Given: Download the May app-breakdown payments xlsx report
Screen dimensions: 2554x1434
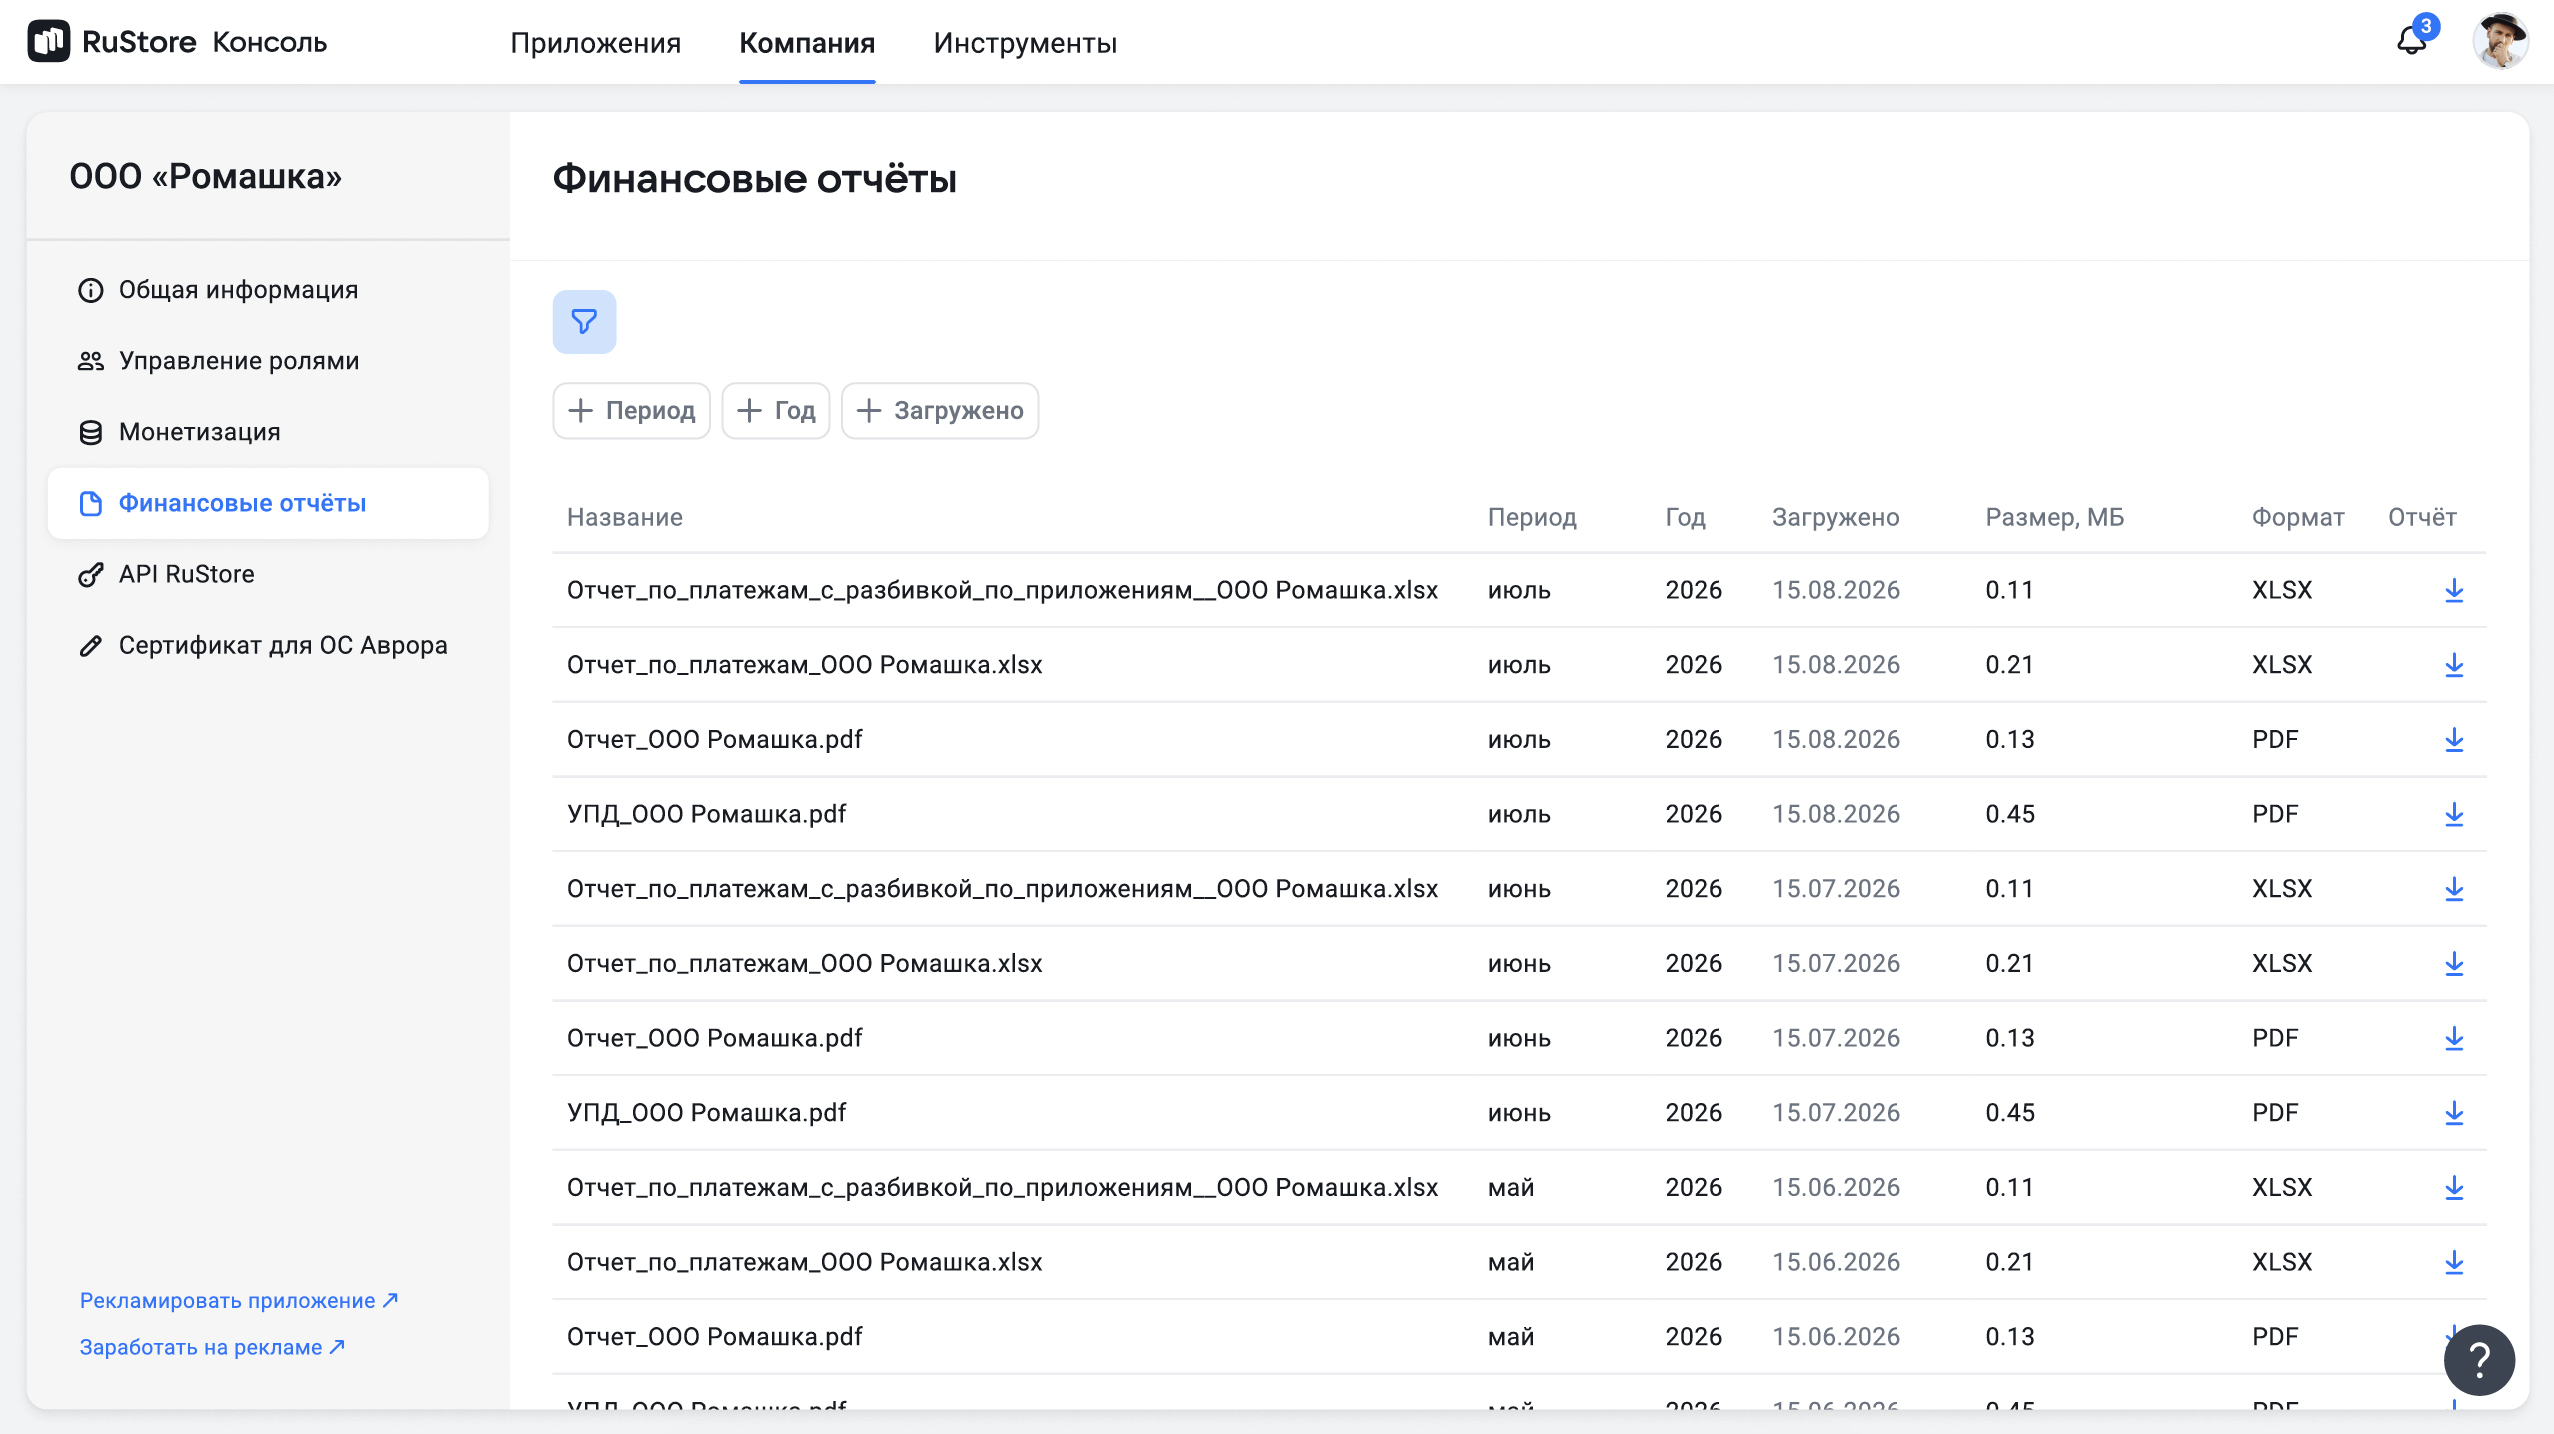Looking at the screenshot, I should tap(2454, 1188).
